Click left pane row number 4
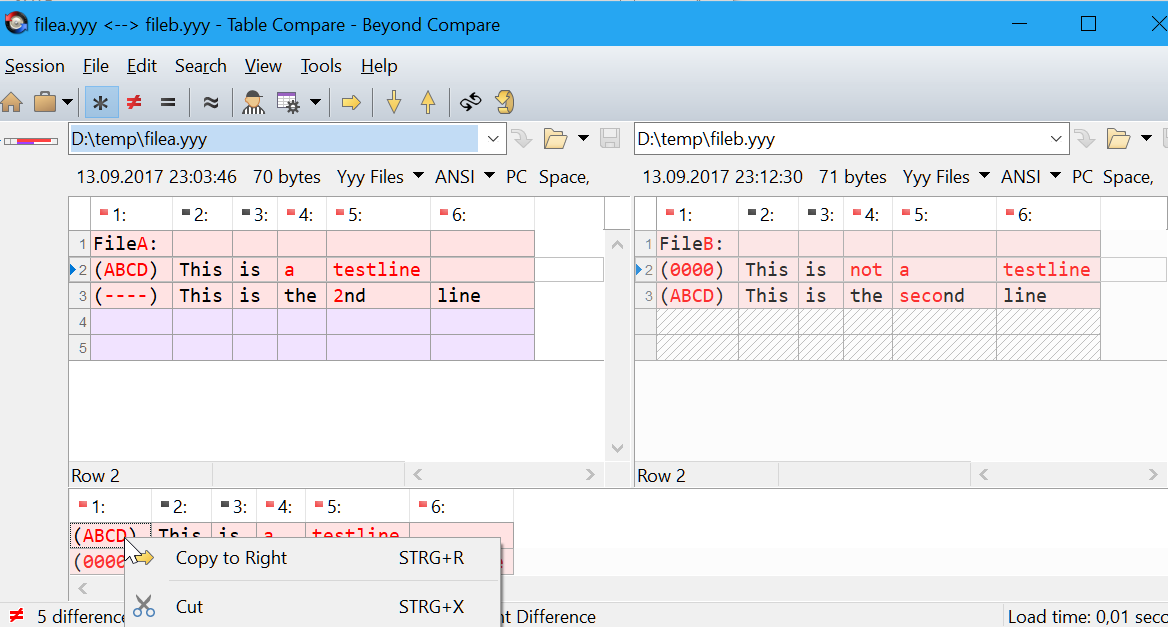The width and height of the screenshot is (1168, 627). click(x=80, y=322)
